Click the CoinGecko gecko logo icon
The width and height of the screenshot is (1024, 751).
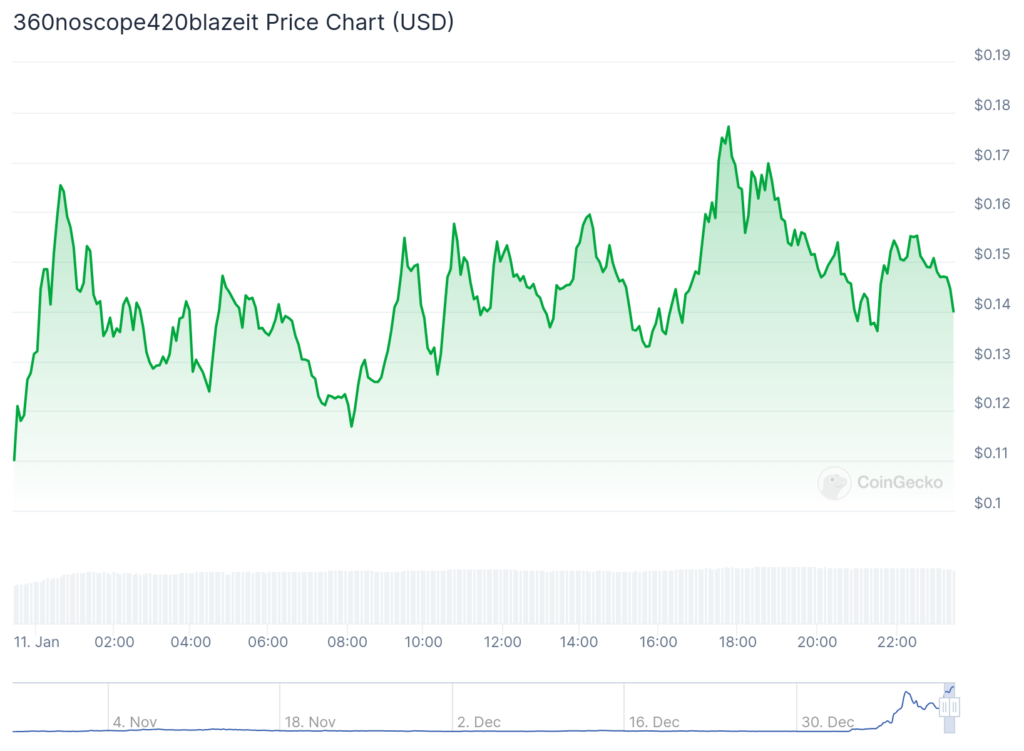point(834,483)
